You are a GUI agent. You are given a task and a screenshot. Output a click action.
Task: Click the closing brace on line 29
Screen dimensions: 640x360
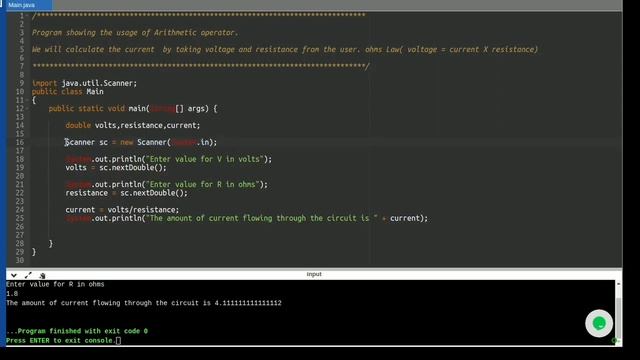click(34, 252)
